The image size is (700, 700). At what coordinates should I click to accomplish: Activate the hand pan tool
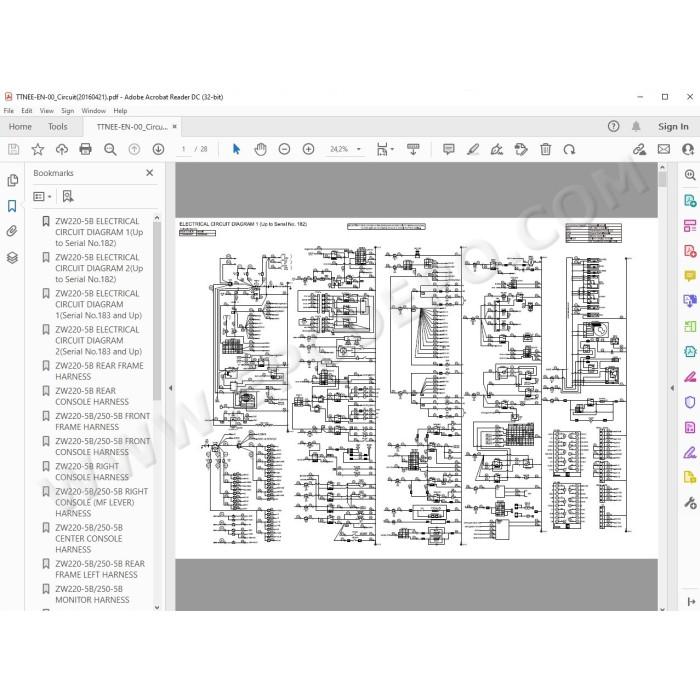tap(260, 149)
